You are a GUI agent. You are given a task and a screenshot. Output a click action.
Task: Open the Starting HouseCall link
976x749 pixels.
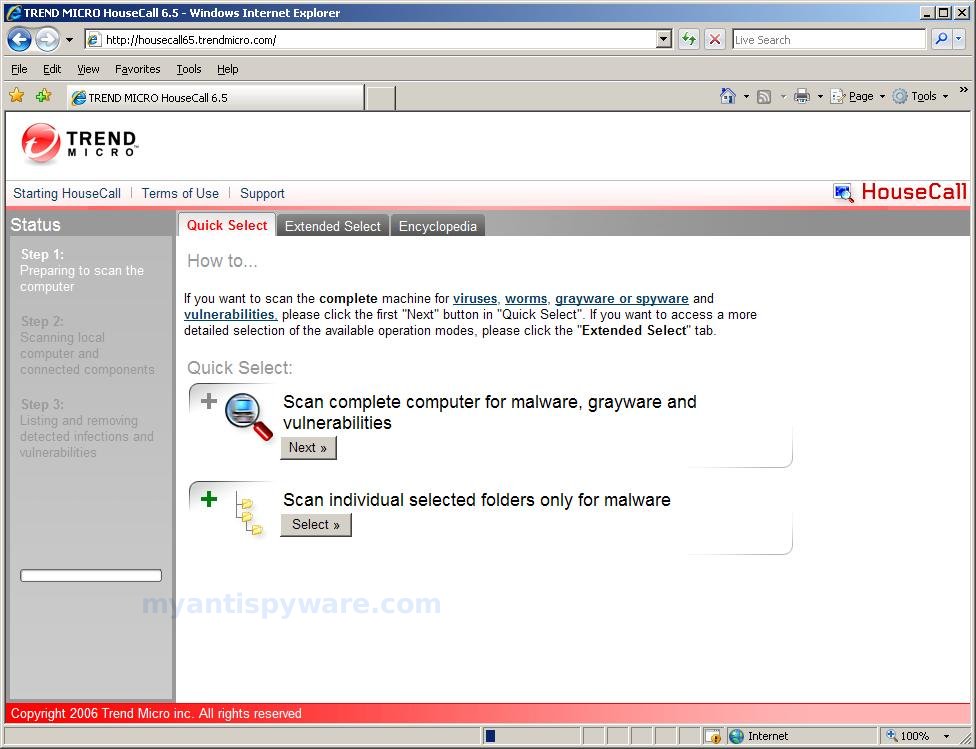pos(67,194)
